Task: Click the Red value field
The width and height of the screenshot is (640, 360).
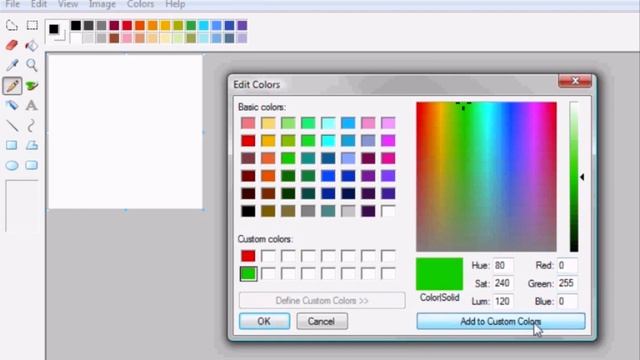Action: click(567, 266)
